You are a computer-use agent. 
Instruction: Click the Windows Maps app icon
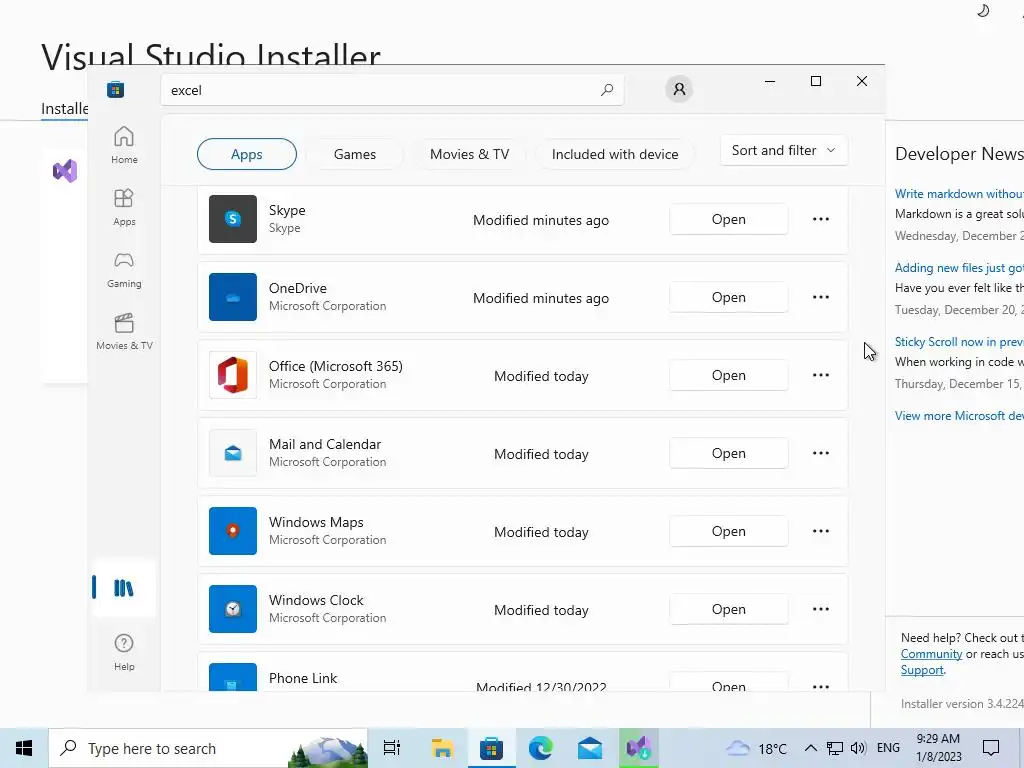pyautogui.click(x=232, y=531)
